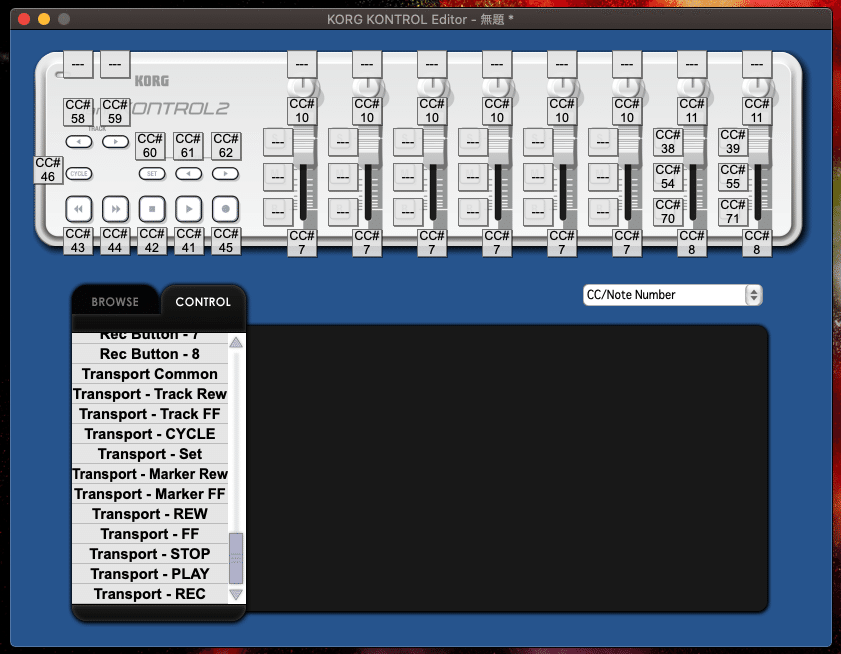This screenshot has height=654, width=841.
Task: Click the list scroll down arrow
Action: click(236, 594)
